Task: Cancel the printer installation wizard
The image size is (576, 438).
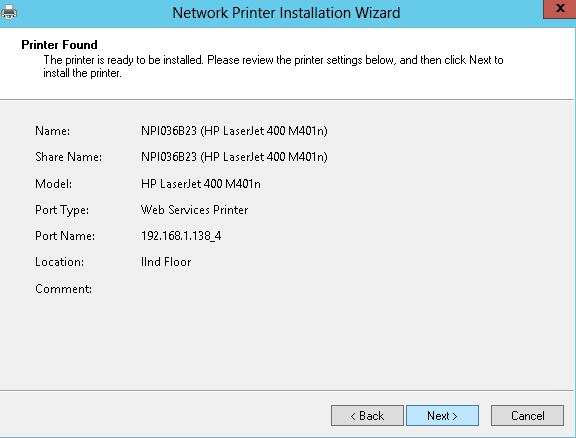Action: pos(527,416)
